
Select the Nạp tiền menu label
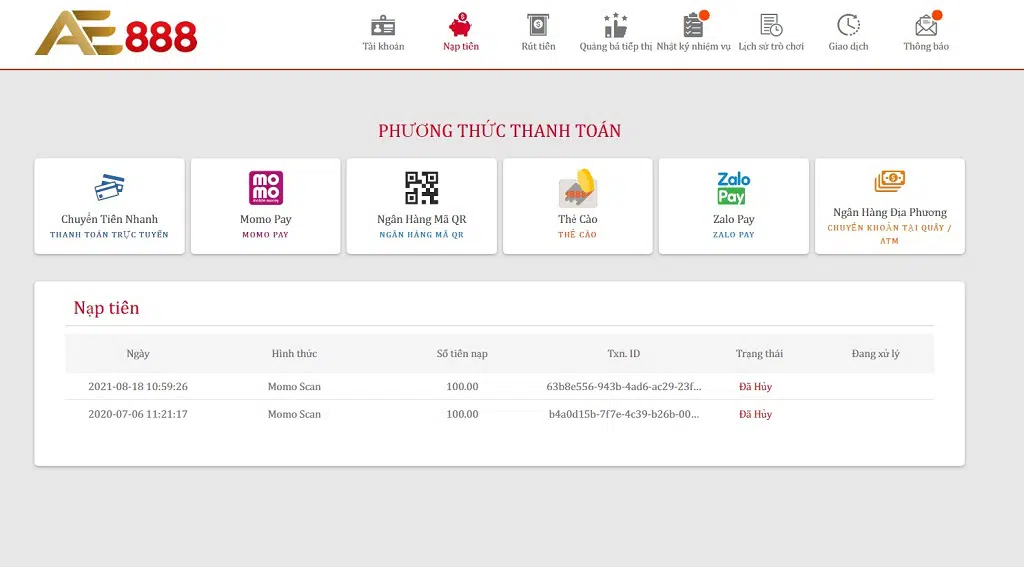pyautogui.click(x=460, y=46)
